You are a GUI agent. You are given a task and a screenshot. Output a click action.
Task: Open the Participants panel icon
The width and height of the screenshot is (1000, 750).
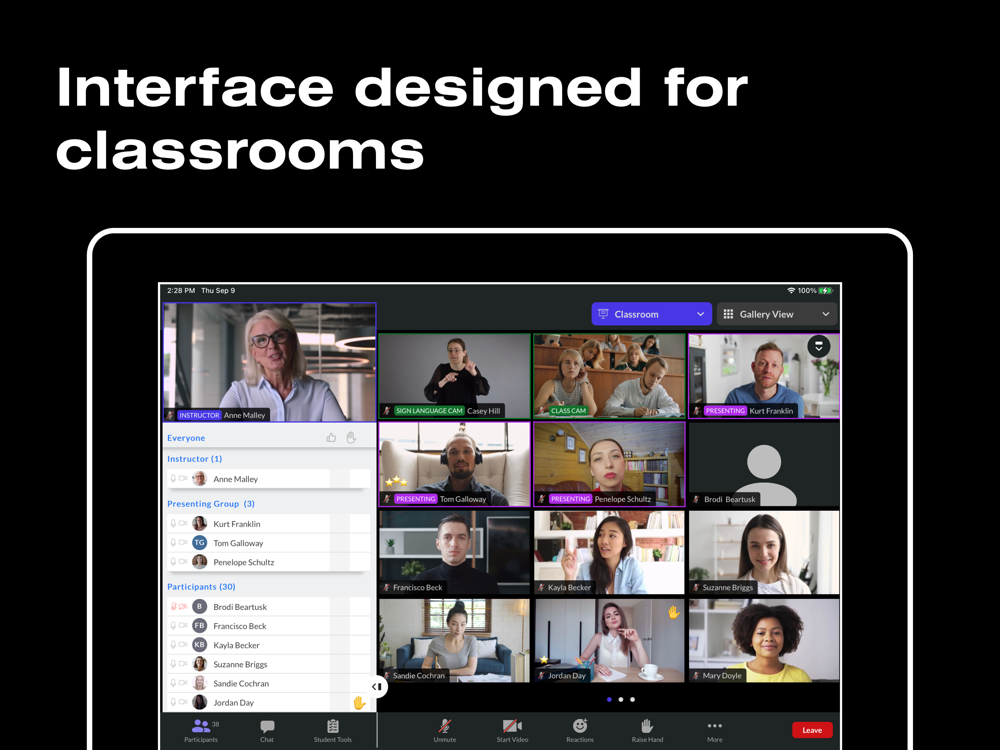click(201, 726)
